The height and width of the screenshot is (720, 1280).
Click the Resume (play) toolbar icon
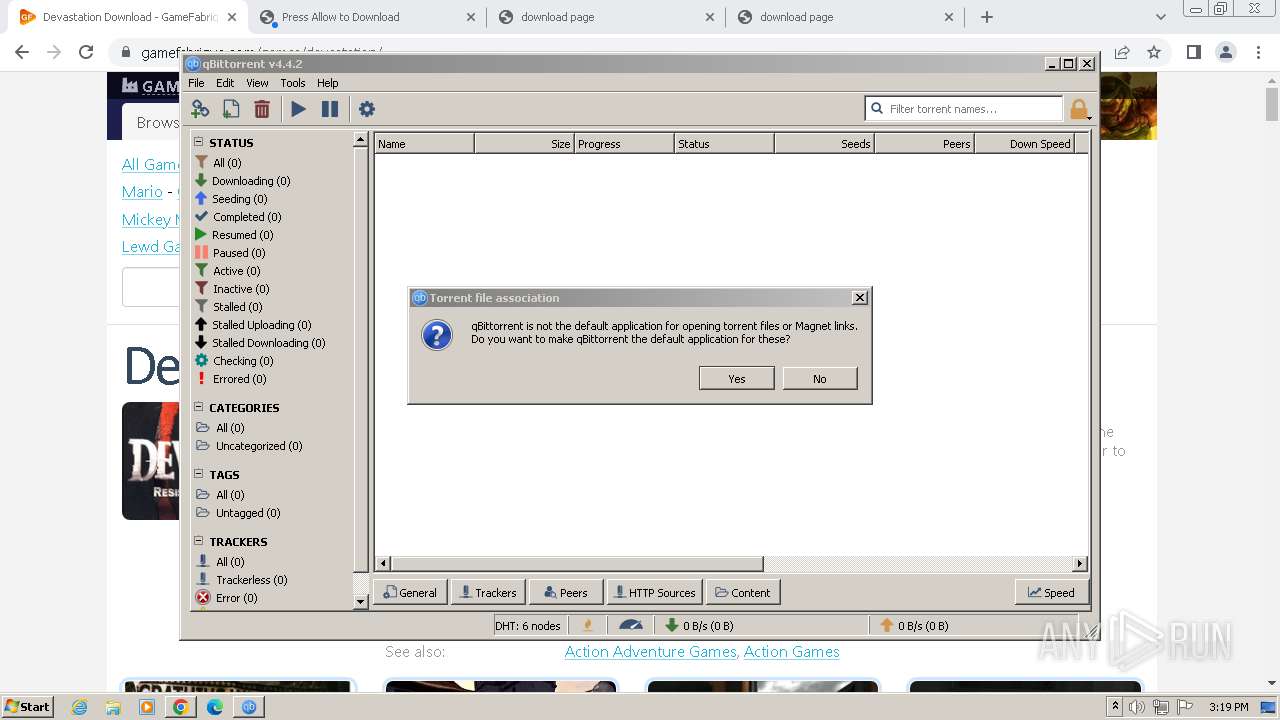pyautogui.click(x=298, y=109)
